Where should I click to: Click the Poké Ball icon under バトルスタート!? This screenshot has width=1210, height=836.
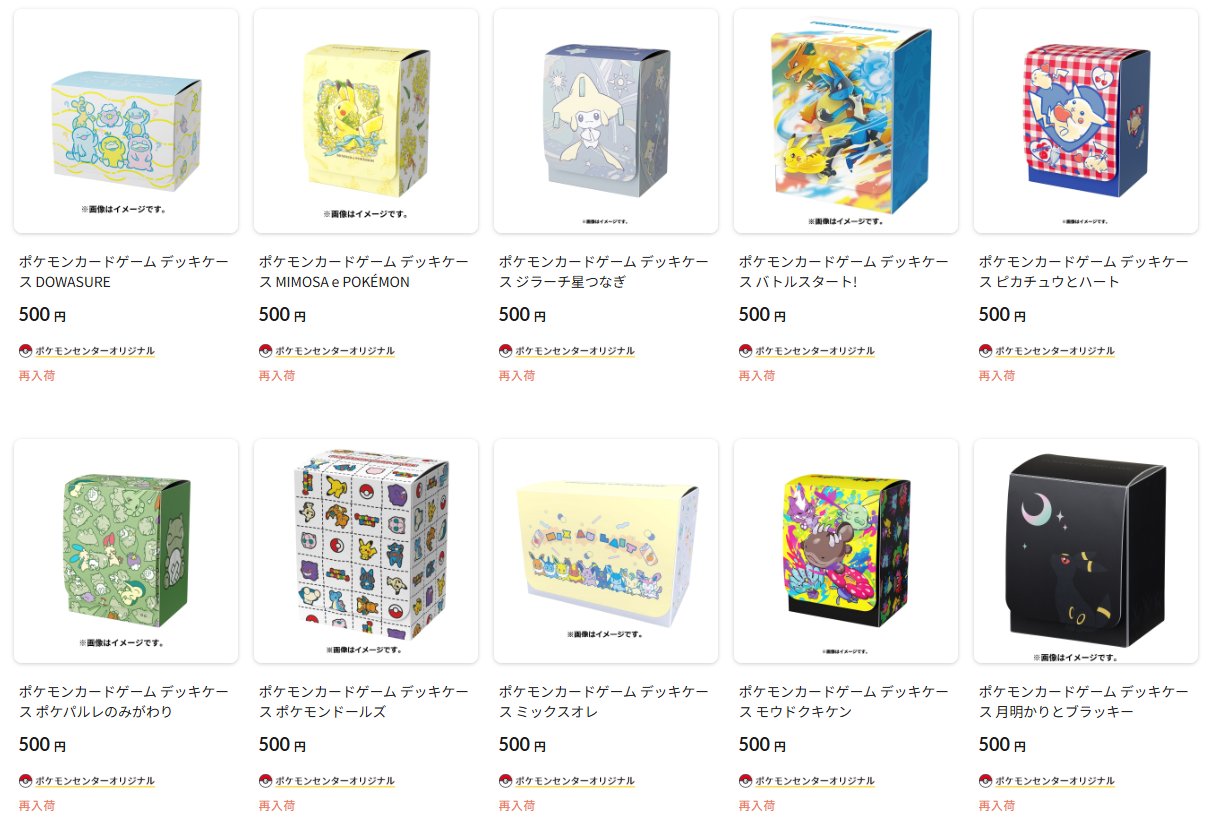click(x=745, y=351)
